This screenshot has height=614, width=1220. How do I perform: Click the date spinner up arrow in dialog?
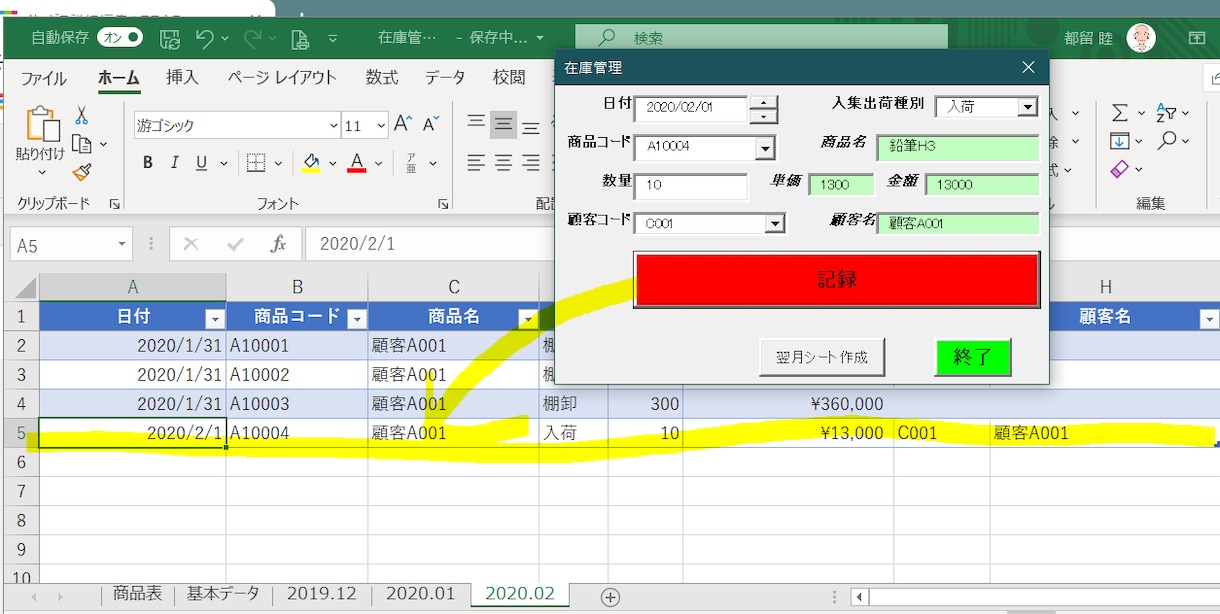(x=763, y=101)
